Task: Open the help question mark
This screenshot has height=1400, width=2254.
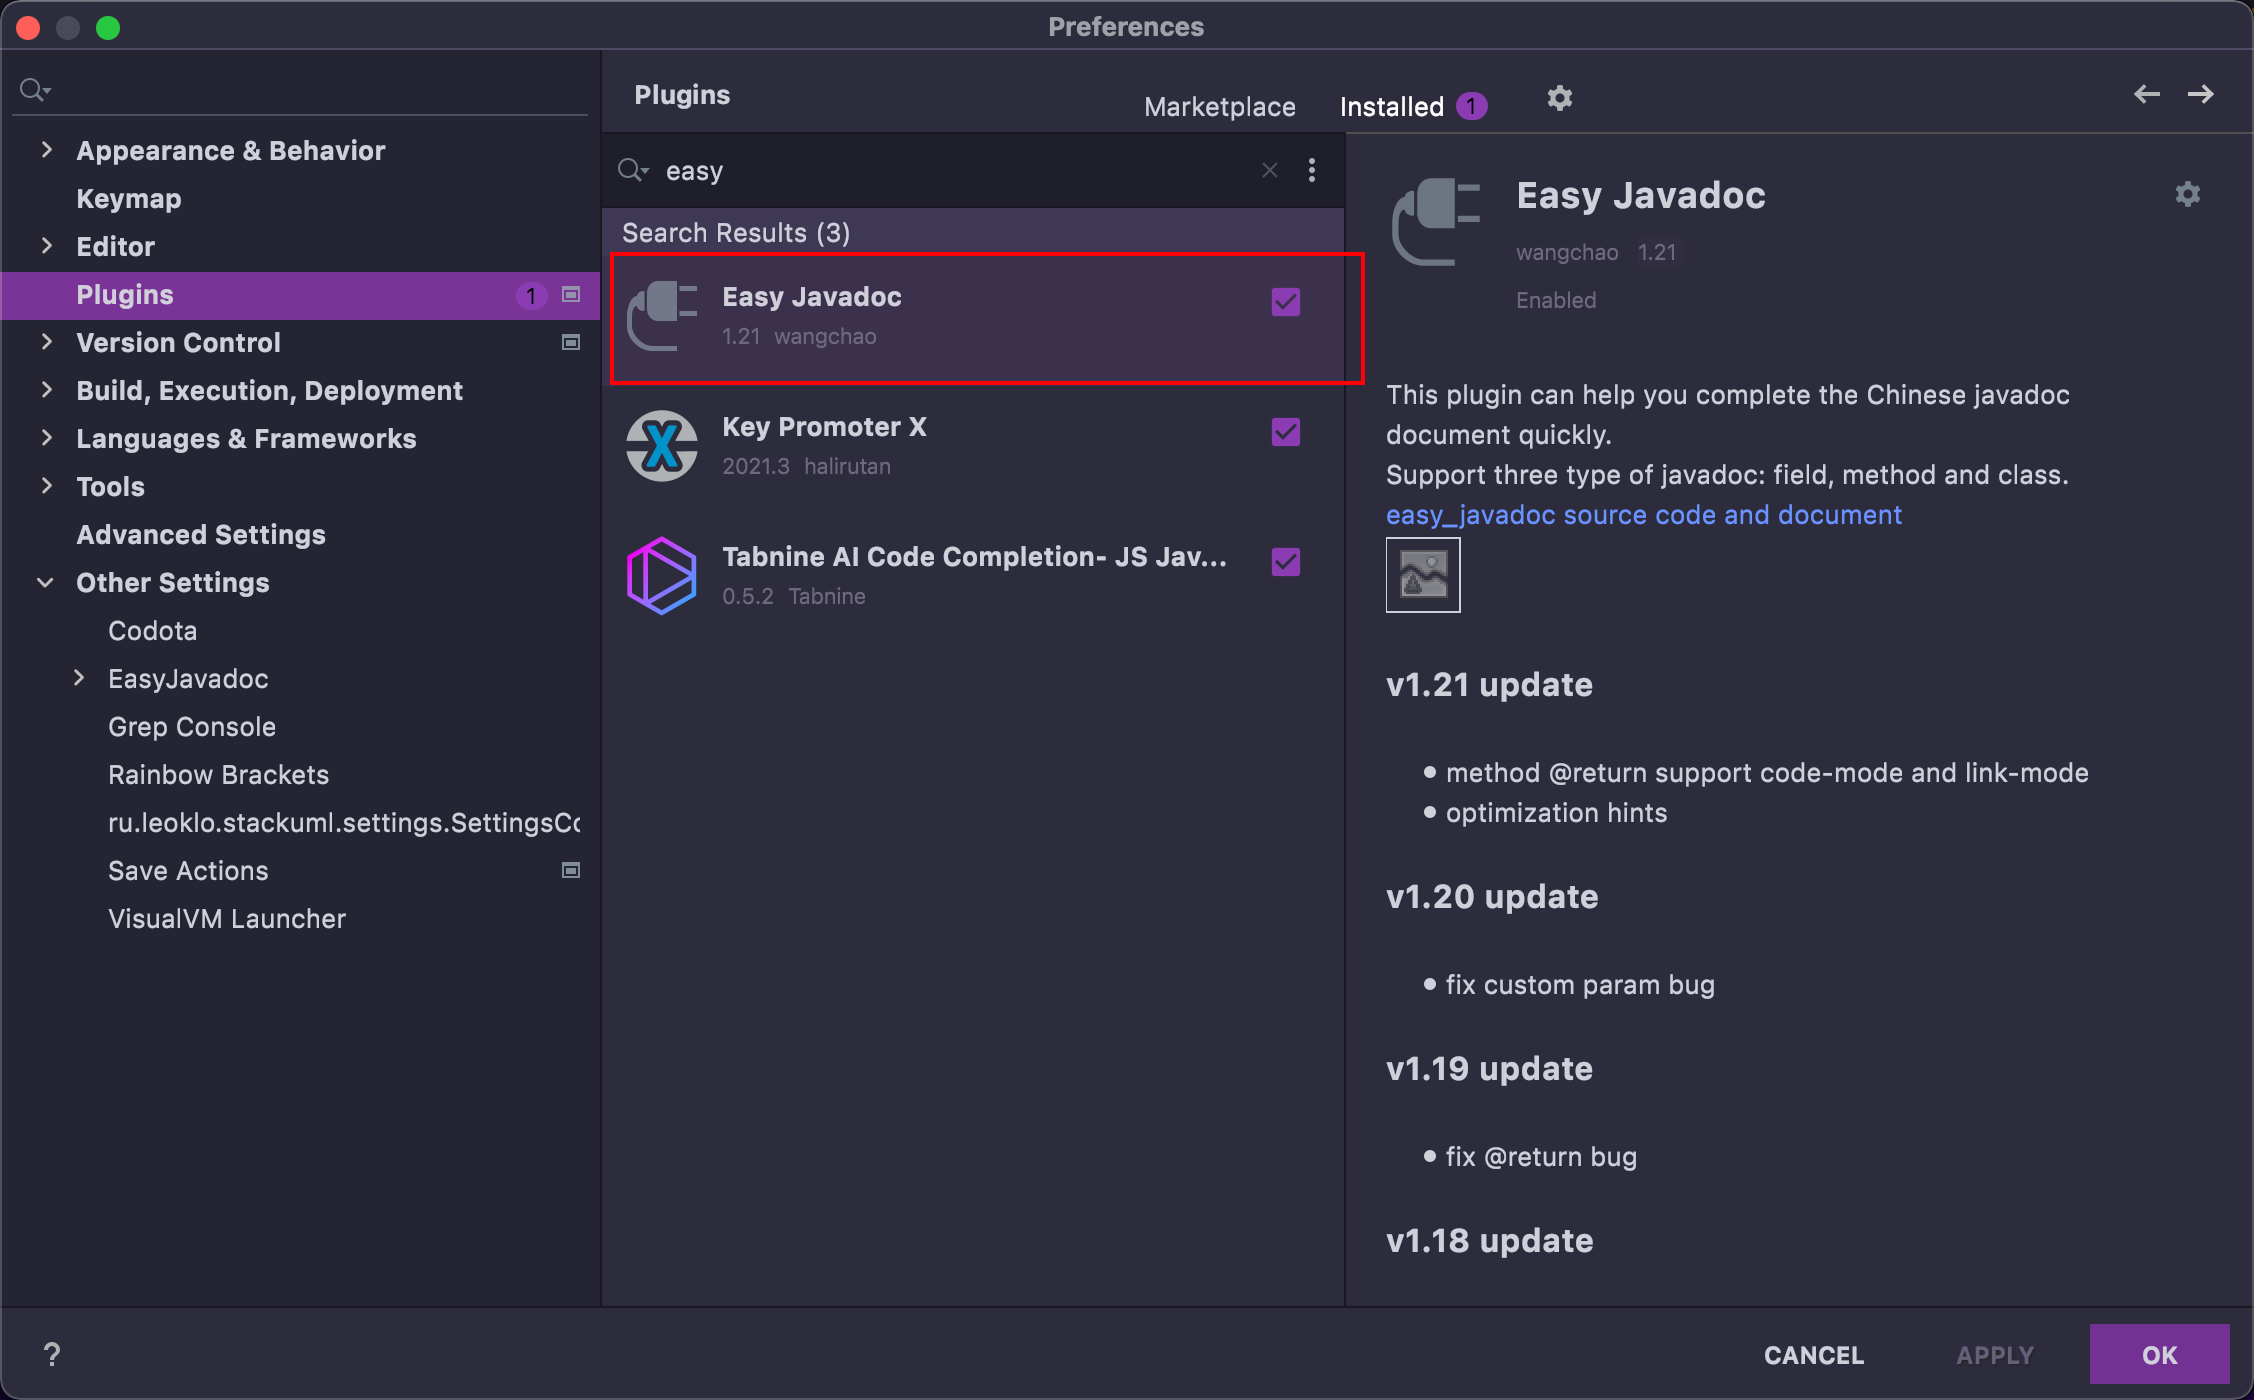Action: click(52, 1354)
